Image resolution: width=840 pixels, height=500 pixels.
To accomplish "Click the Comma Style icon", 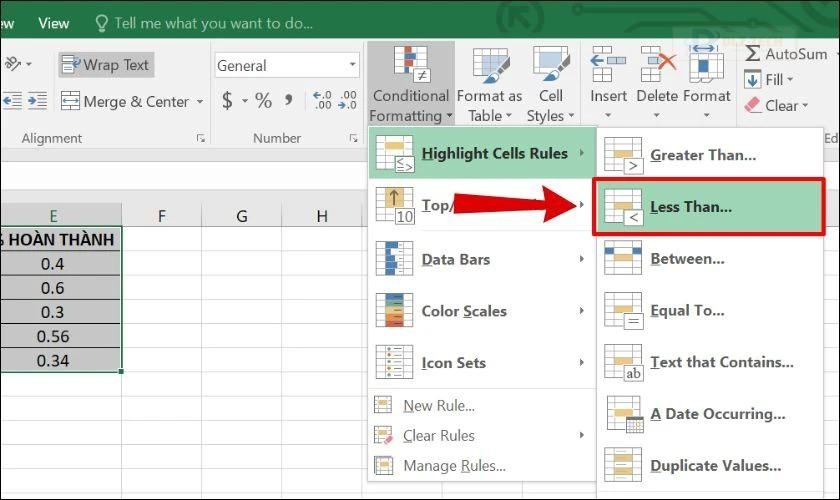I will [x=289, y=100].
